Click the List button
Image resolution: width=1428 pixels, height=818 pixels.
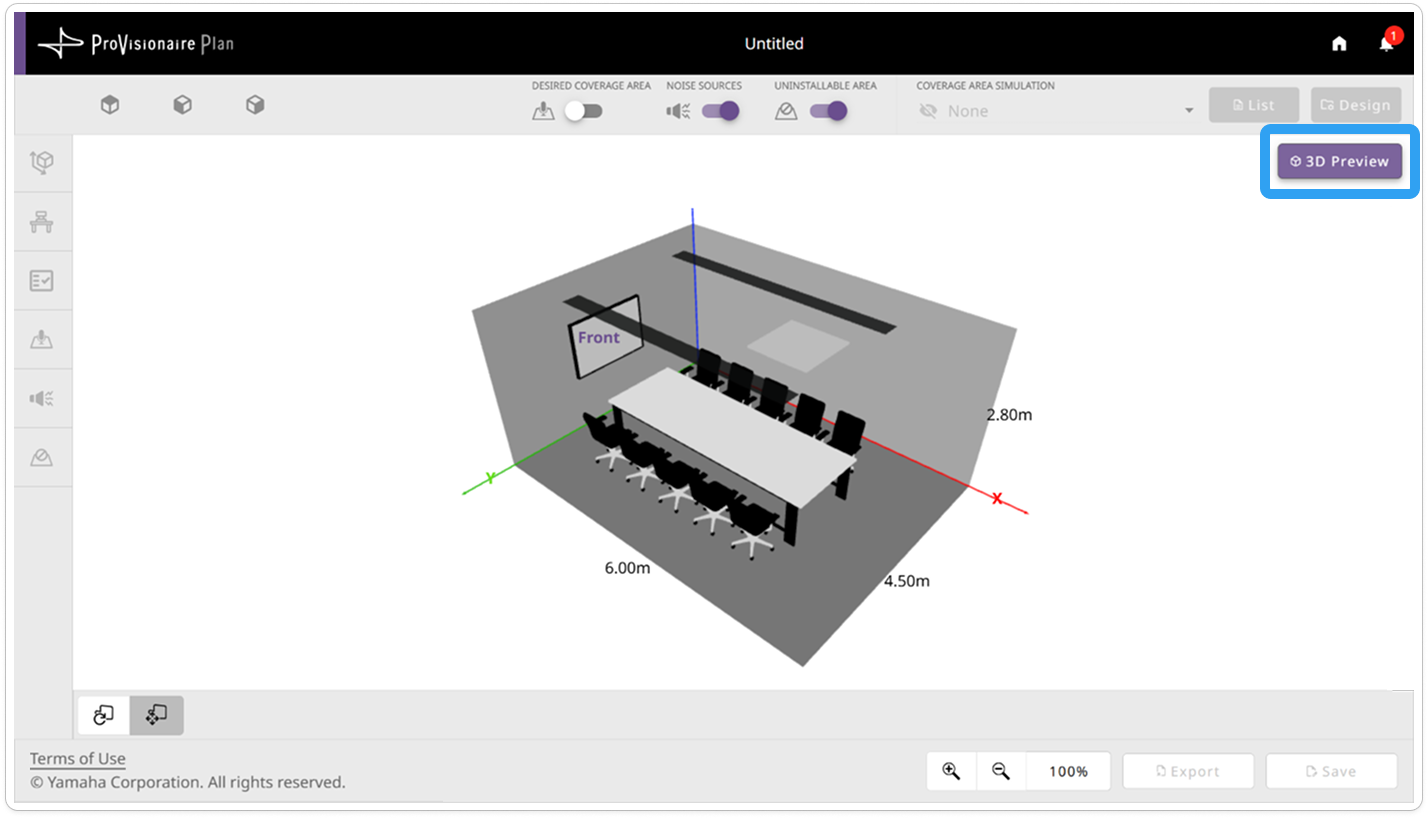[1254, 105]
